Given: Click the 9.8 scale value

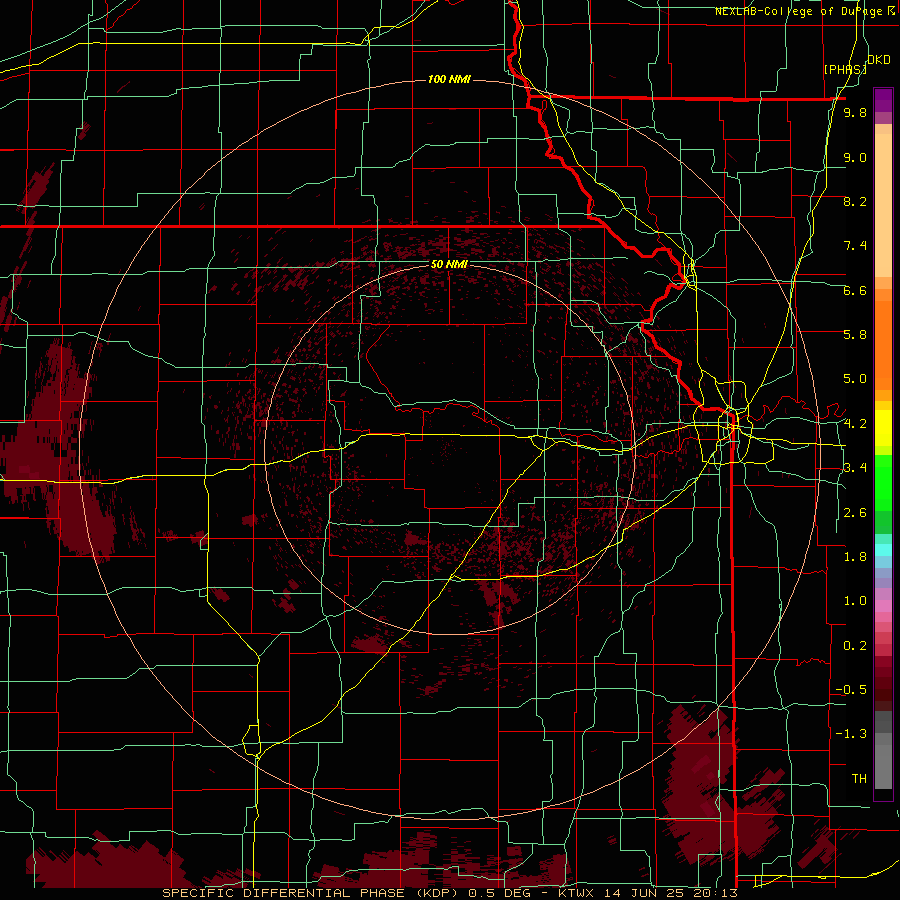Looking at the screenshot, I should (x=855, y=112).
